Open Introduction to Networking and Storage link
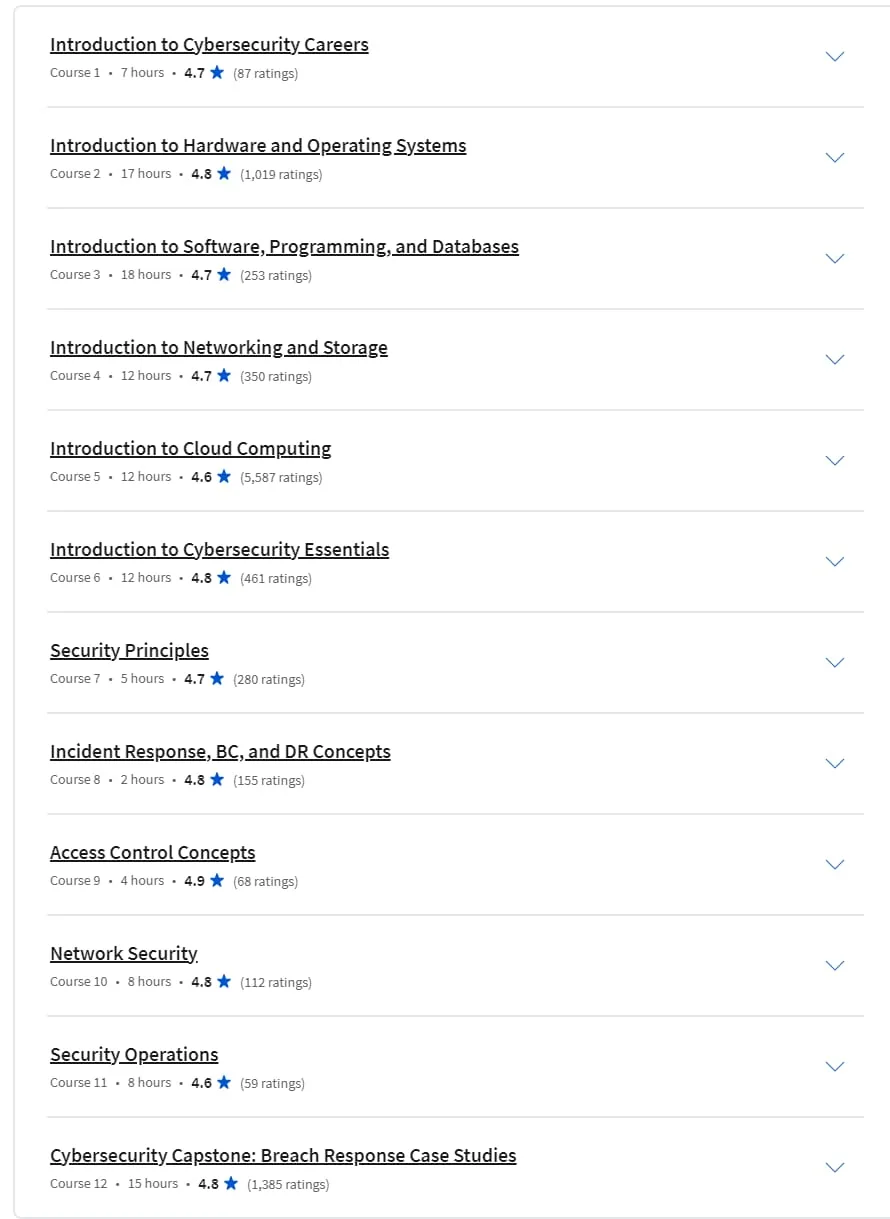The width and height of the screenshot is (890, 1219). pos(219,348)
